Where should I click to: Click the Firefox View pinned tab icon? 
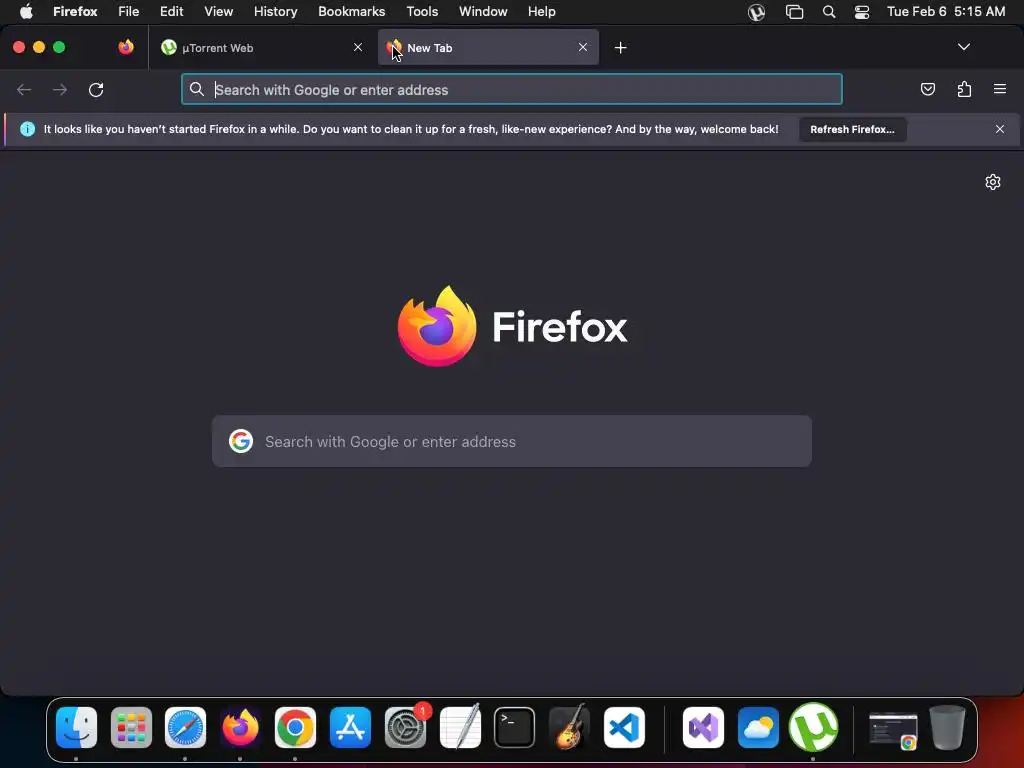click(126, 47)
